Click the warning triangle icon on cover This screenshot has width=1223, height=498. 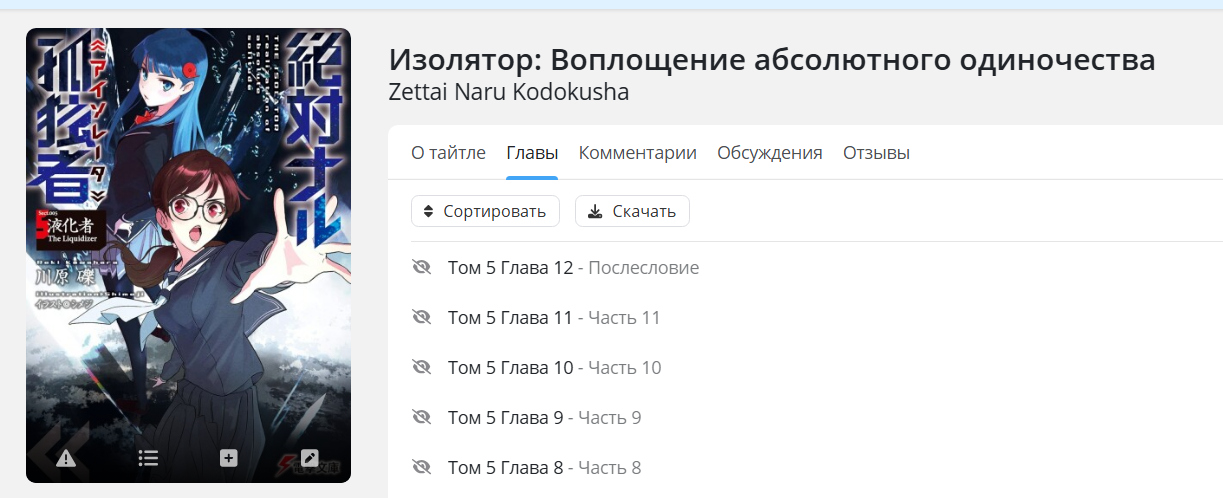(66, 458)
